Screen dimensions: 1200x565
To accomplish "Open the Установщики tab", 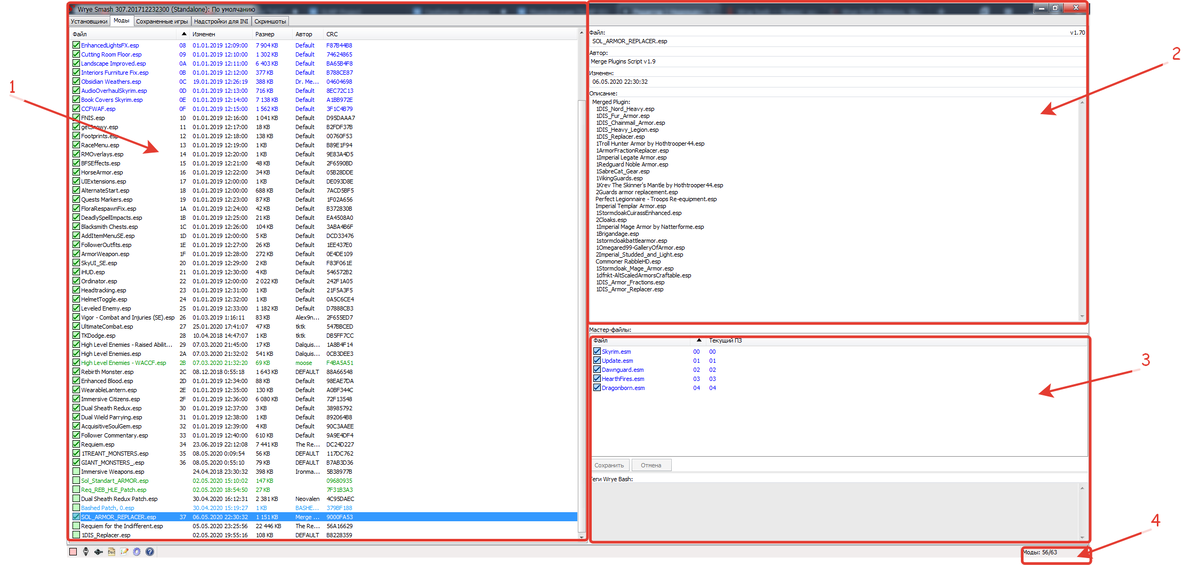I will point(89,21).
